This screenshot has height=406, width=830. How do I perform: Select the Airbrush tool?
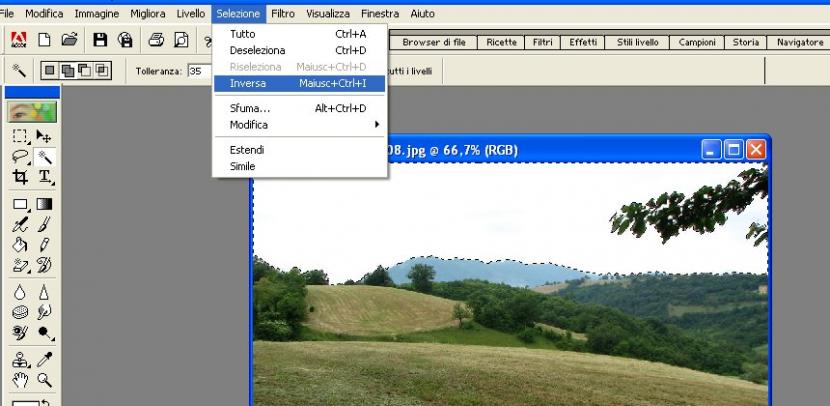coord(20,224)
